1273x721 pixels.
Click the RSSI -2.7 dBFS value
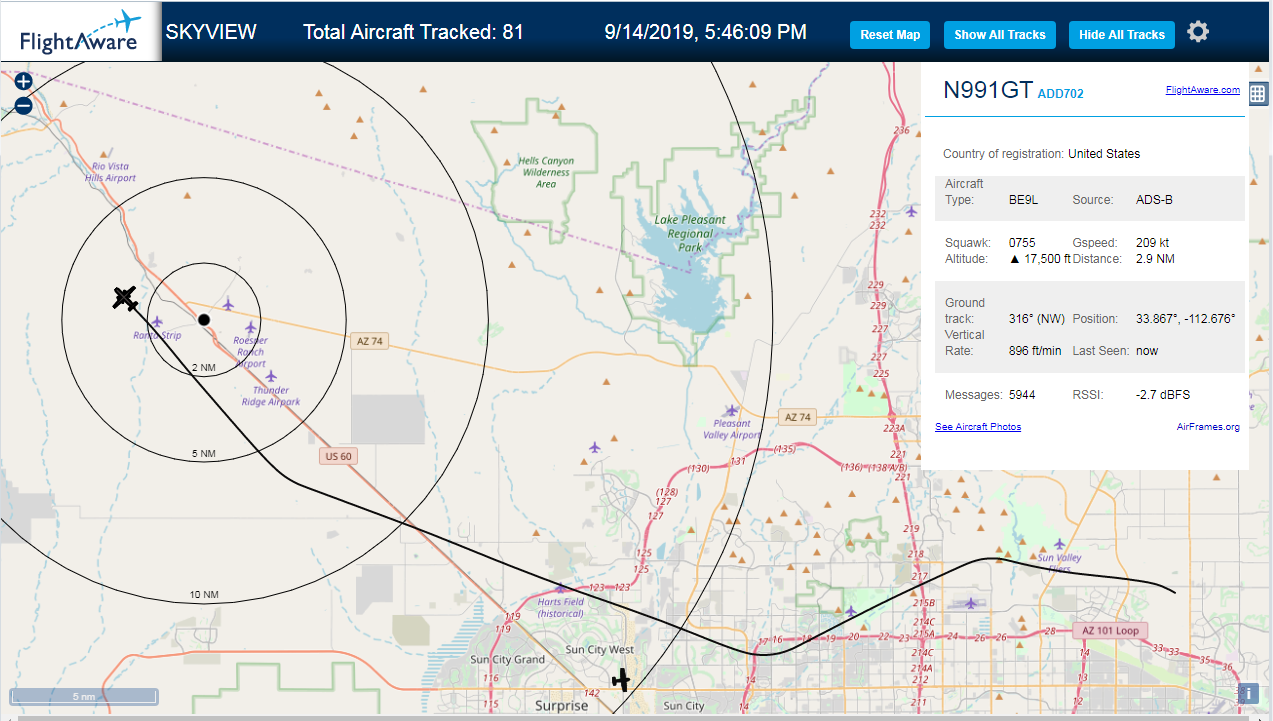[x=1163, y=395]
